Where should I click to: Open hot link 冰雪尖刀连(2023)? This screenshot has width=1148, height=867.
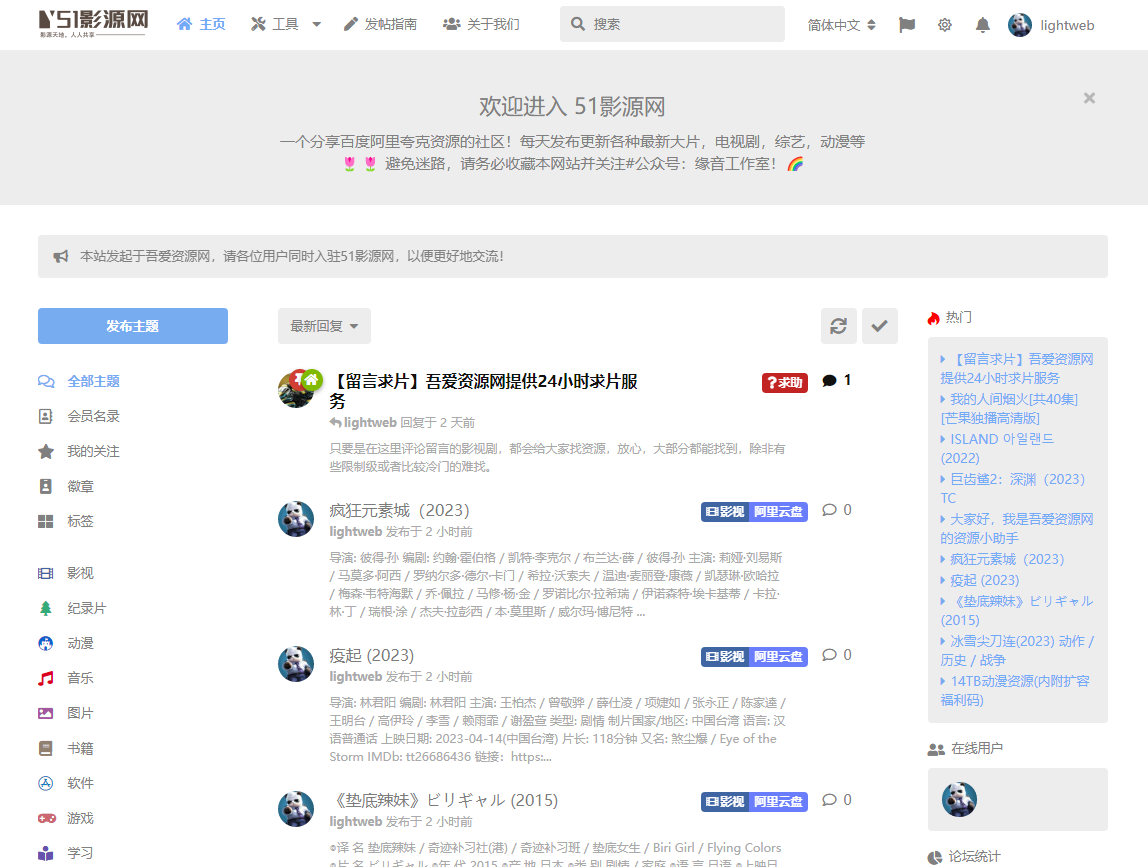point(1018,650)
